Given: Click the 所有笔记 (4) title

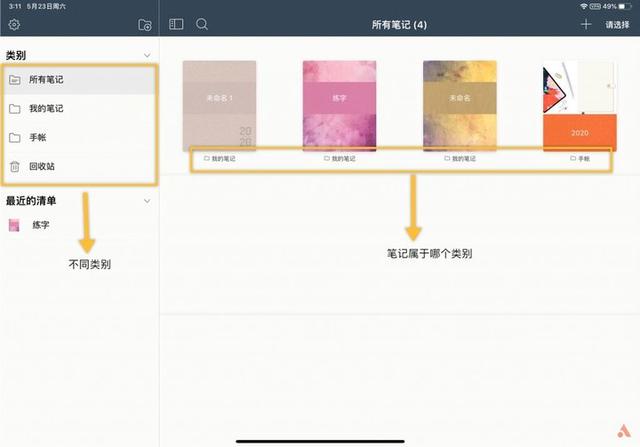Looking at the screenshot, I should click(x=399, y=25).
